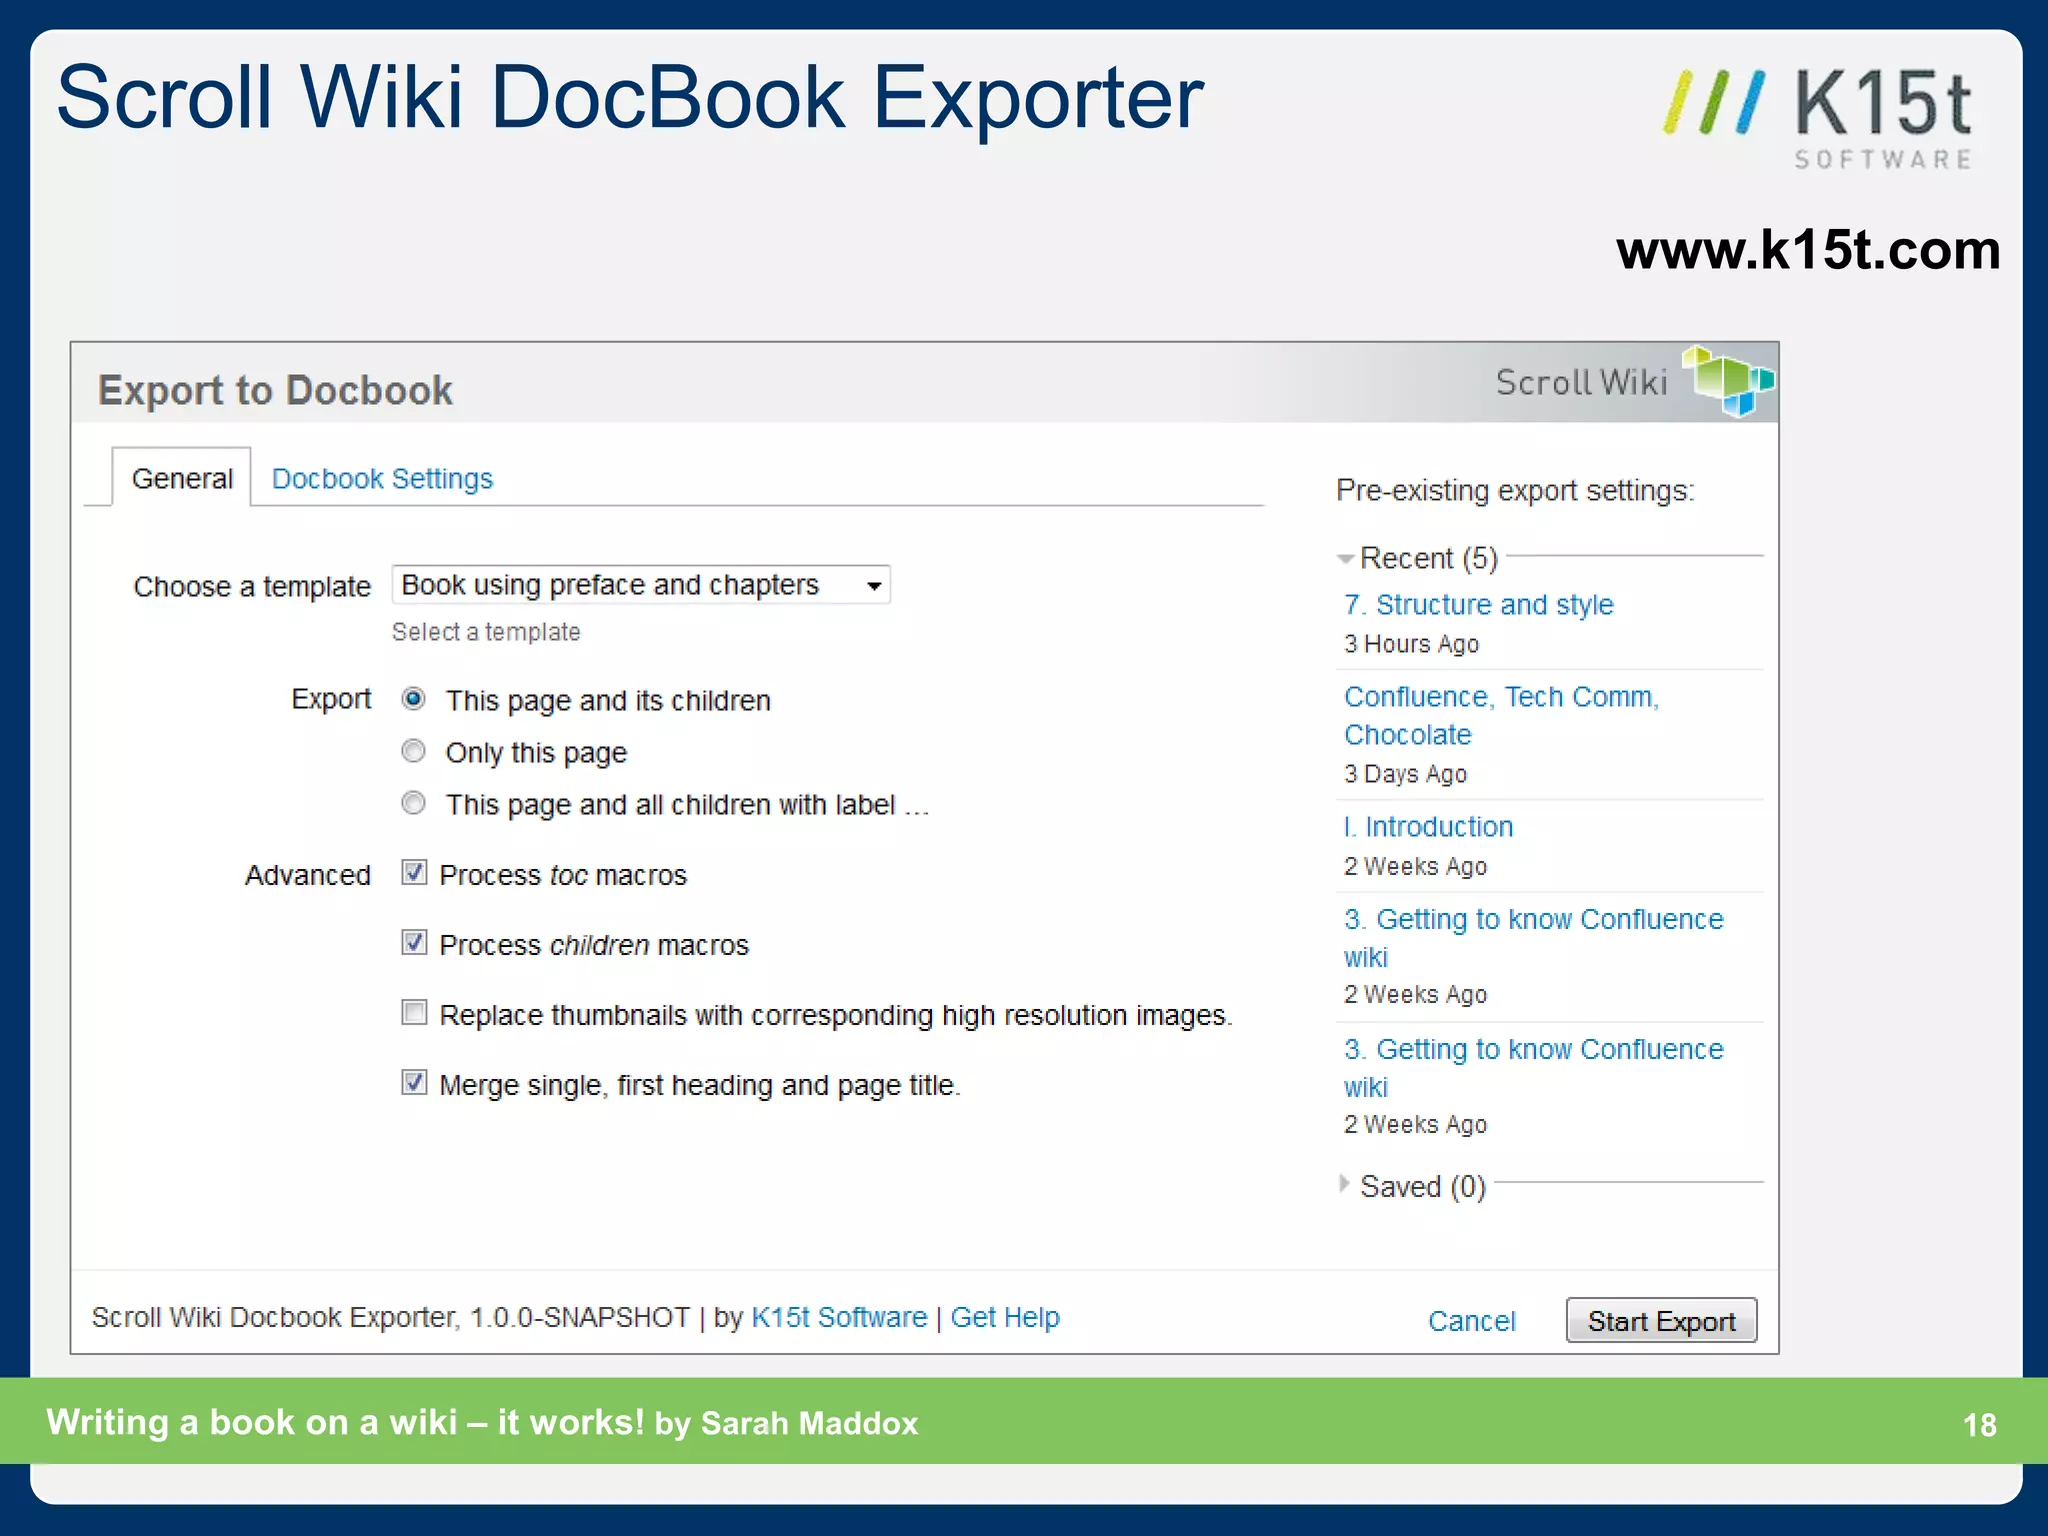This screenshot has width=2048, height=1536.
Task: Open '7. Structure and style' export setting
Action: 1478,605
